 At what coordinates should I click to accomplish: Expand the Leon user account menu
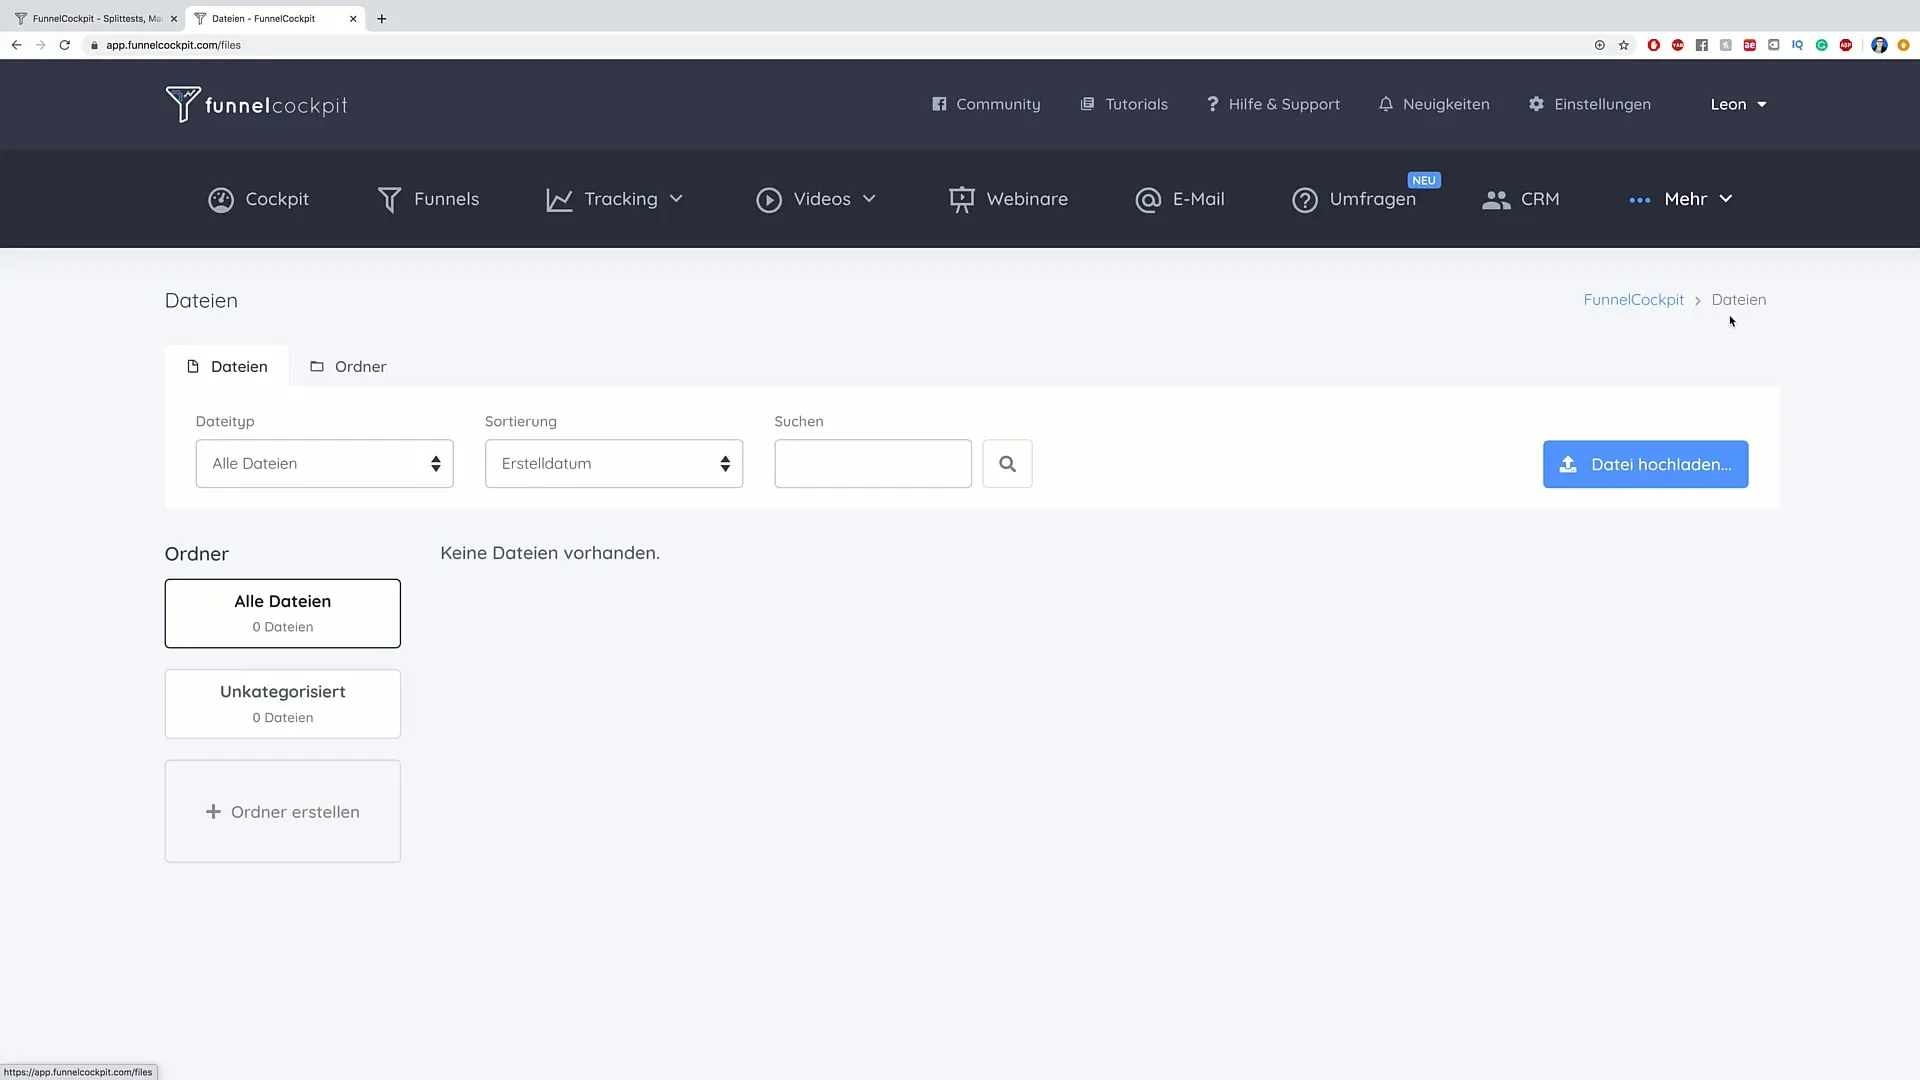1738,104
